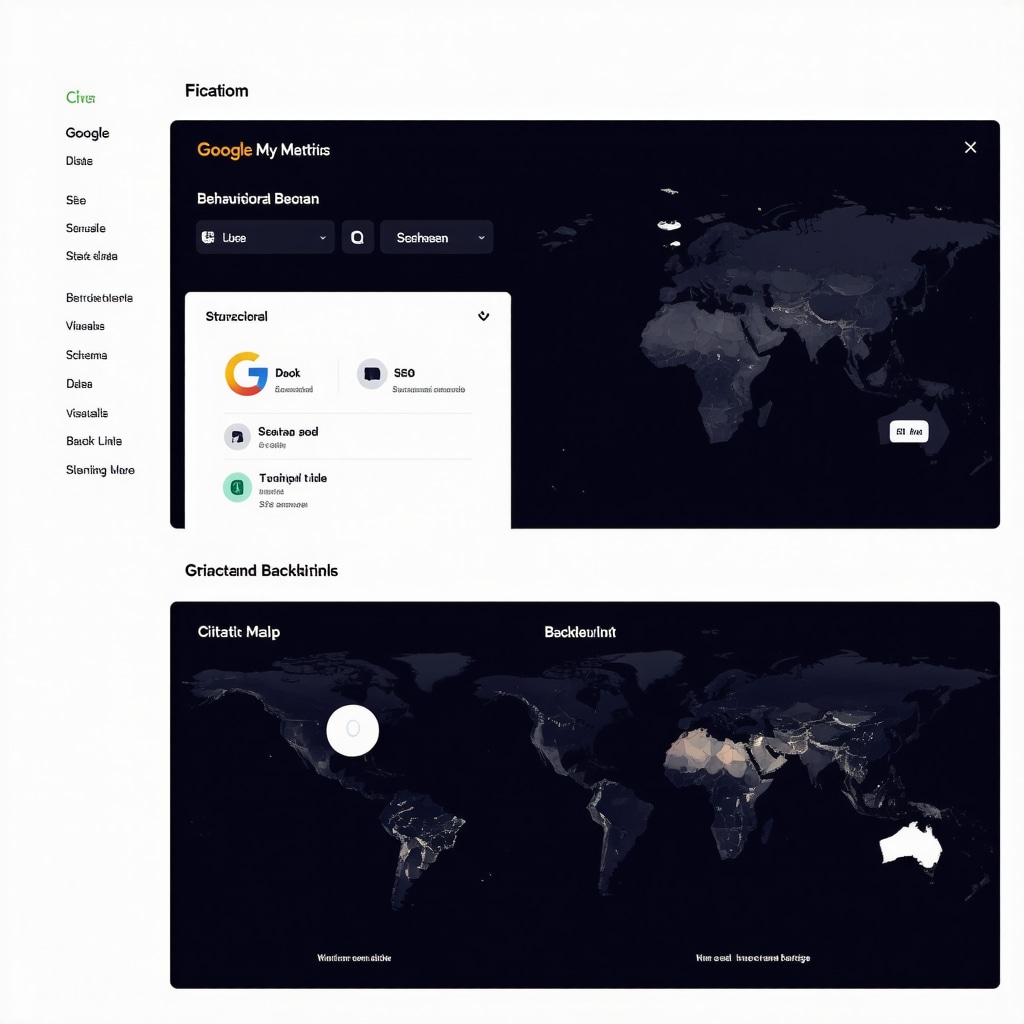Click the Backleulnit heading

click(x=580, y=632)
